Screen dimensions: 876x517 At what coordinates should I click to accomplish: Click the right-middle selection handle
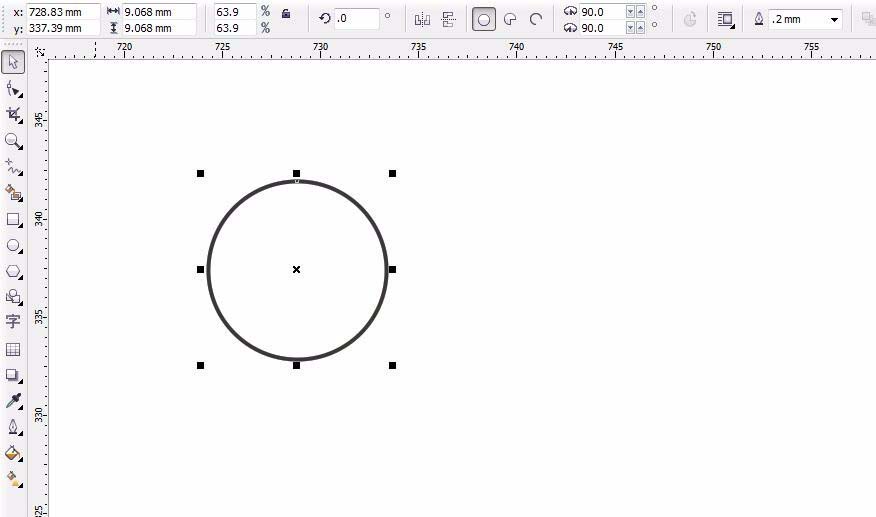tap(392, 269)
